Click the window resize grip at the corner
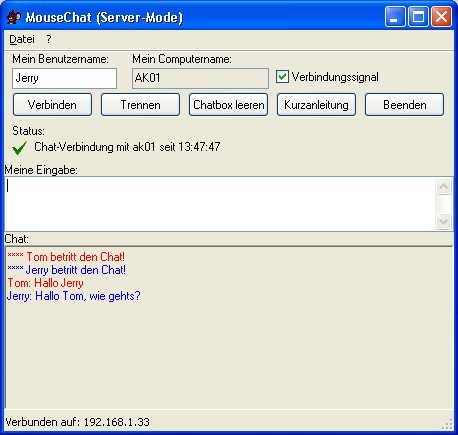458x435 pixels. (x=448, y=424)
